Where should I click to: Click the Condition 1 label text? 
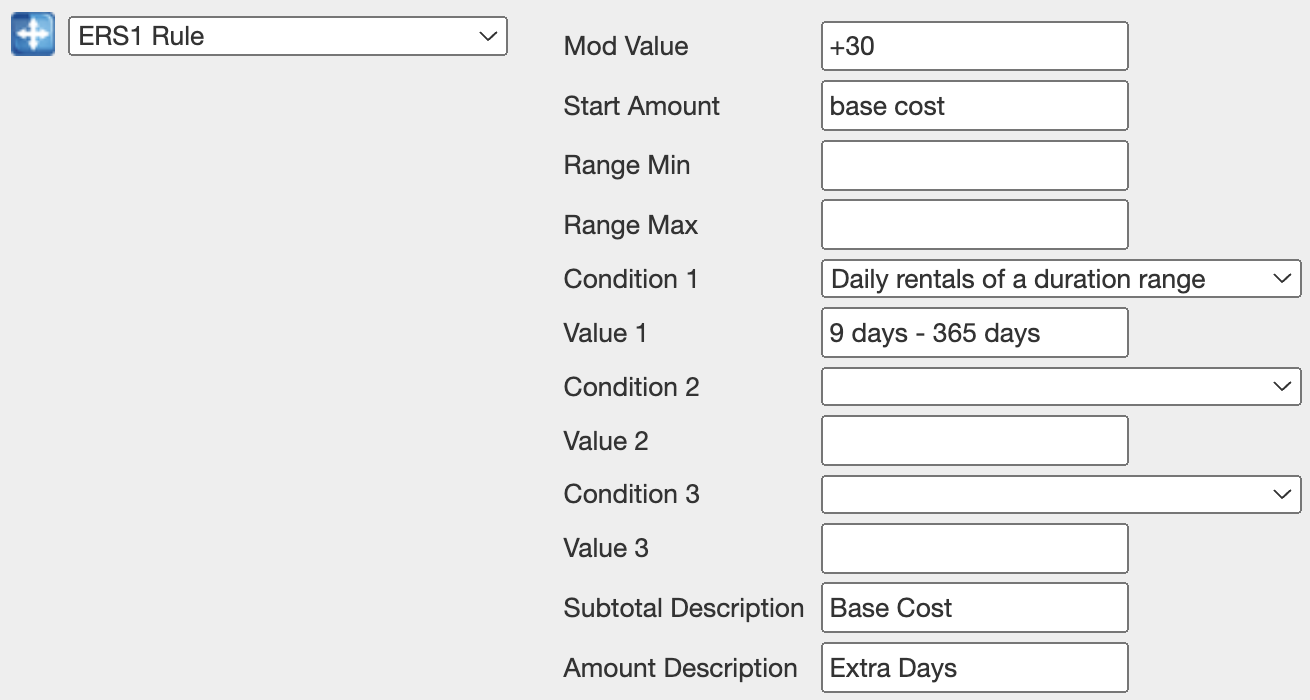pos(630,279)
